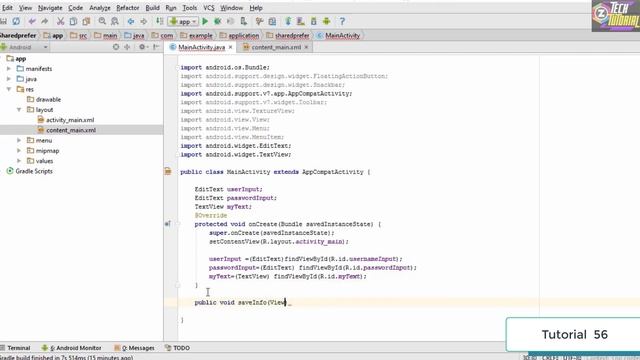Open Project panel settings gear
Viewport: 640px width, 360px height.
click(142, 47)
